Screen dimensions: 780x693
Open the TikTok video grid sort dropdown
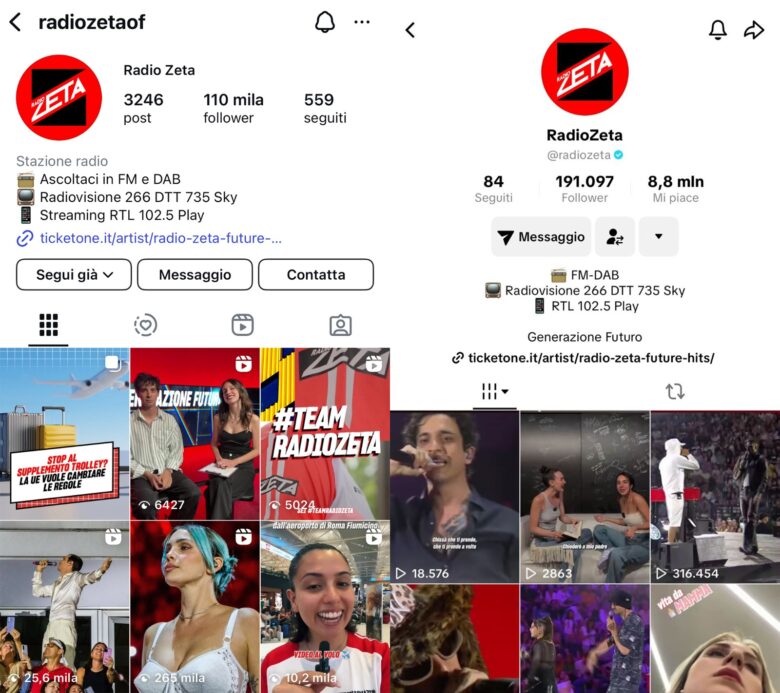point(494,392)
